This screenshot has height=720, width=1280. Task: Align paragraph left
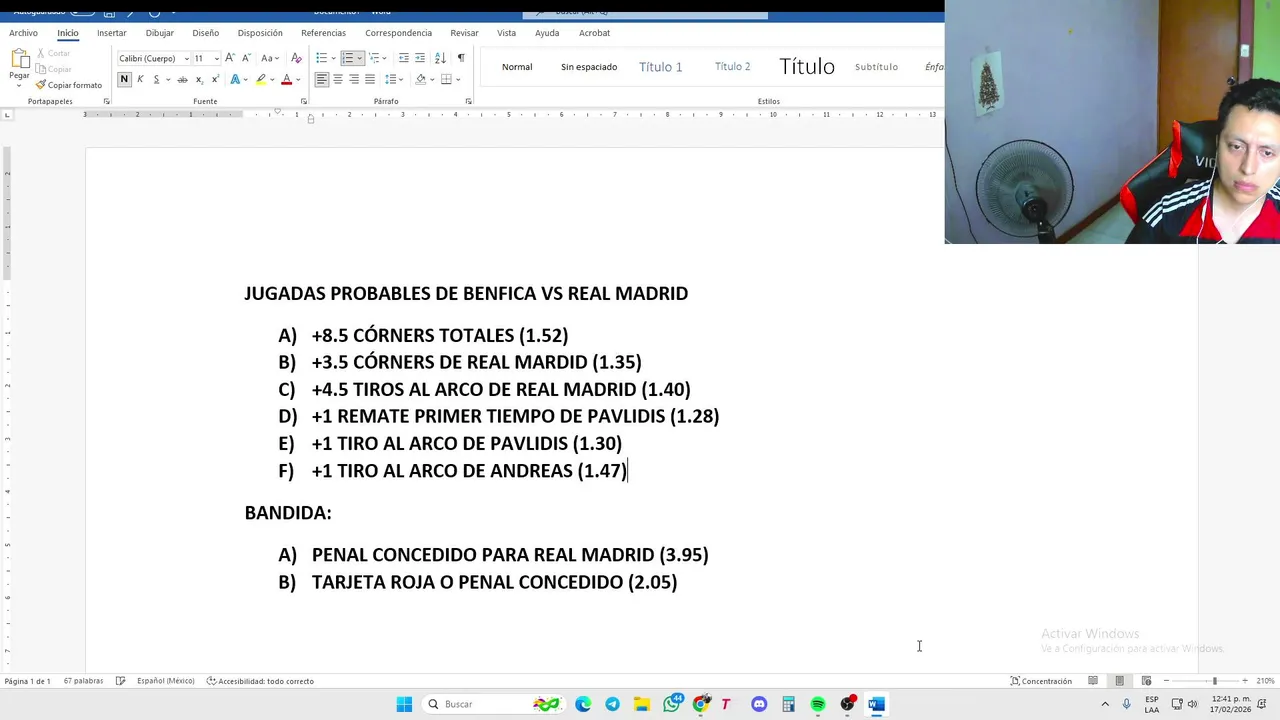coord(322,79)
